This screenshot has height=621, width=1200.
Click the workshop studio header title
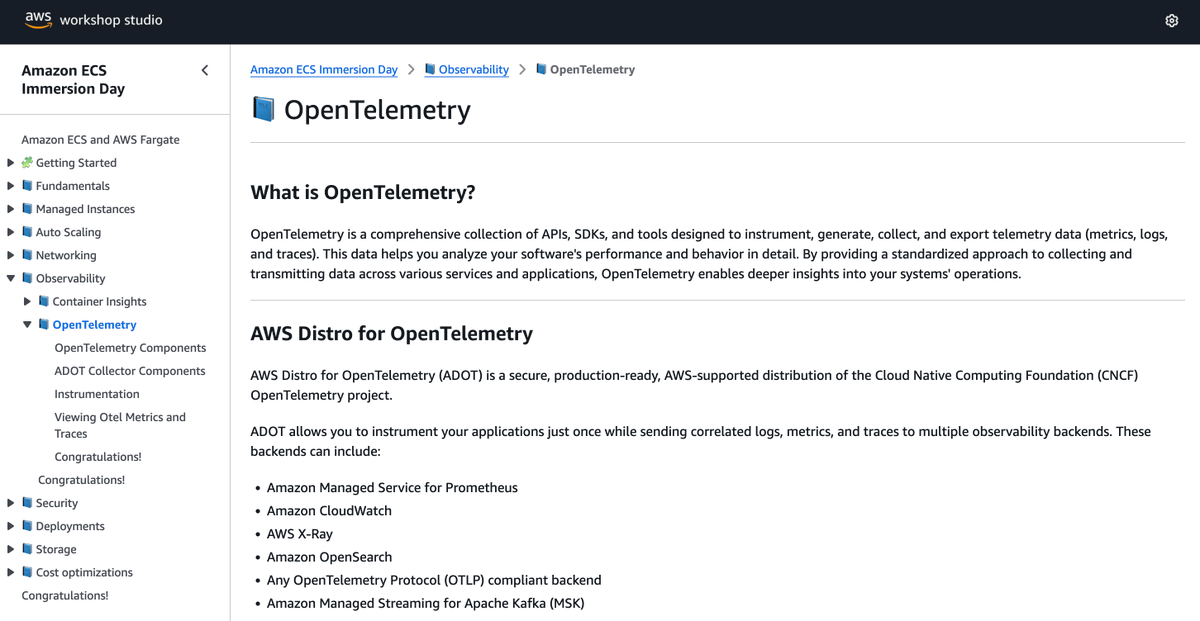111,20
